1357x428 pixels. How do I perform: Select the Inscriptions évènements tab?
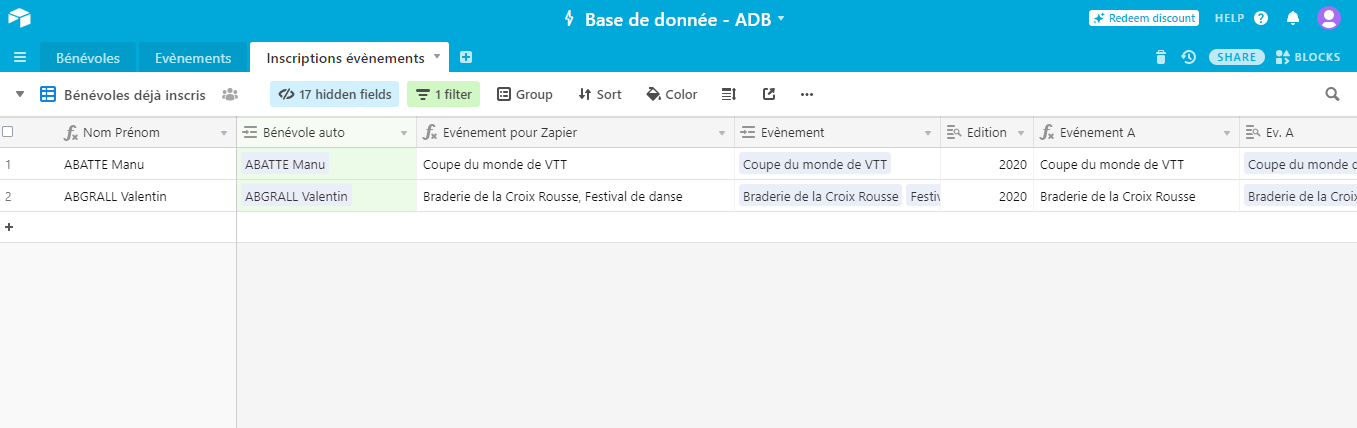(x=345, y=58)
